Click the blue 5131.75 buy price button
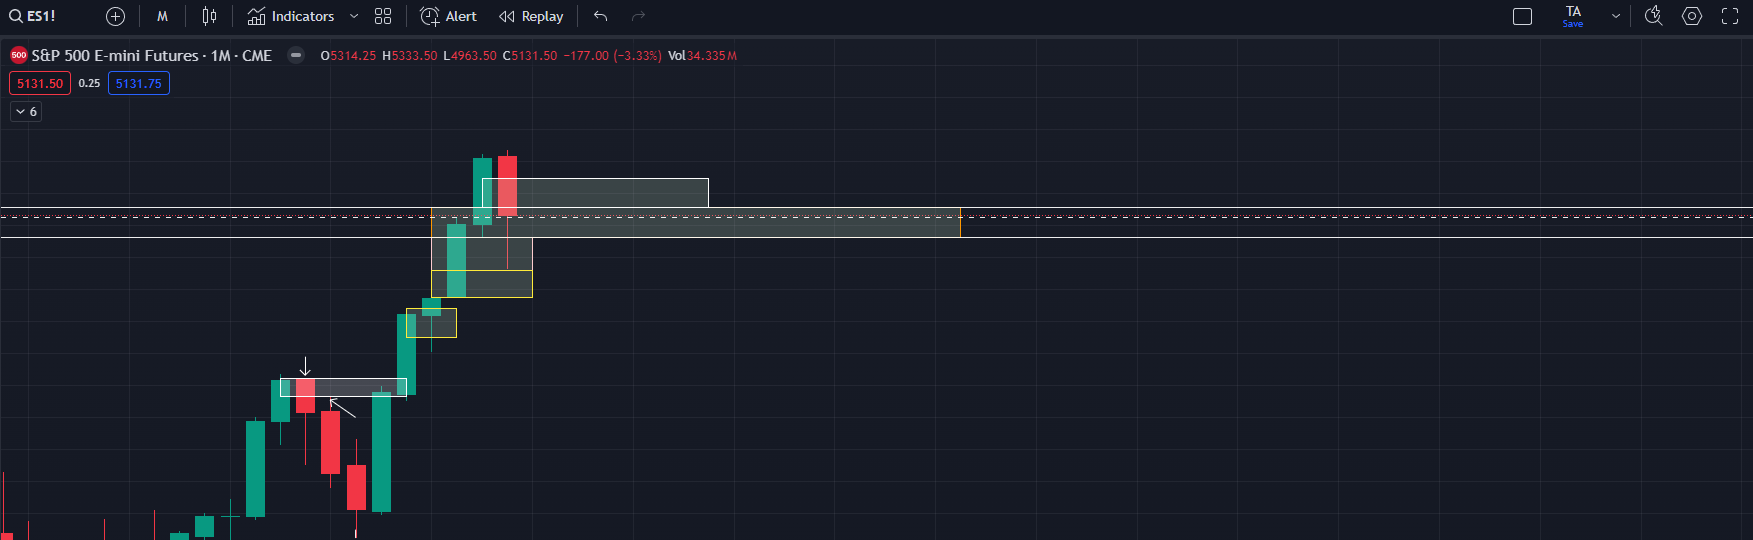Screen dimensions: 1753x540 click(x=139, y=83)
